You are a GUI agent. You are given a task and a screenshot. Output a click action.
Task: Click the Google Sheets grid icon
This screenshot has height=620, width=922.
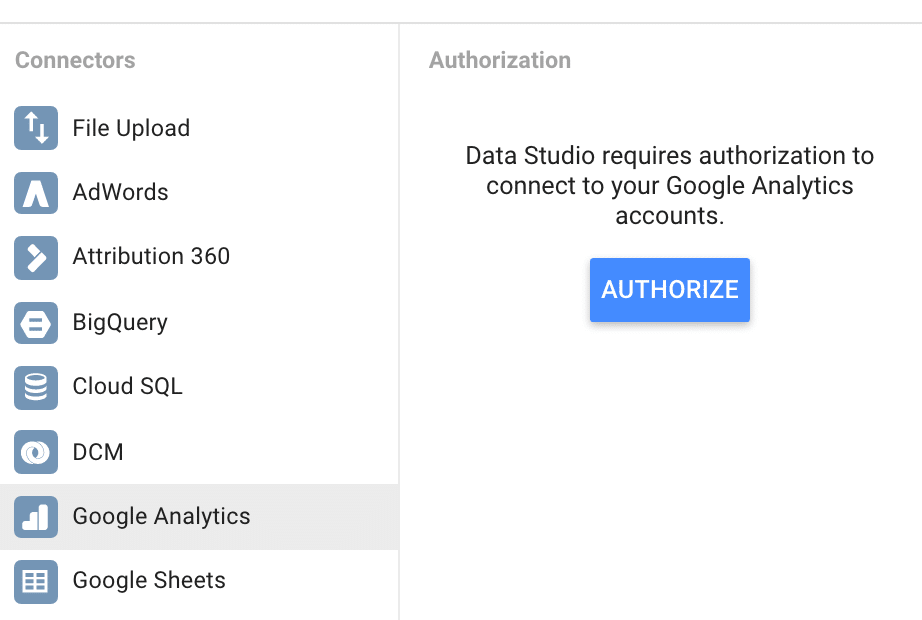(x=36, y=582)
